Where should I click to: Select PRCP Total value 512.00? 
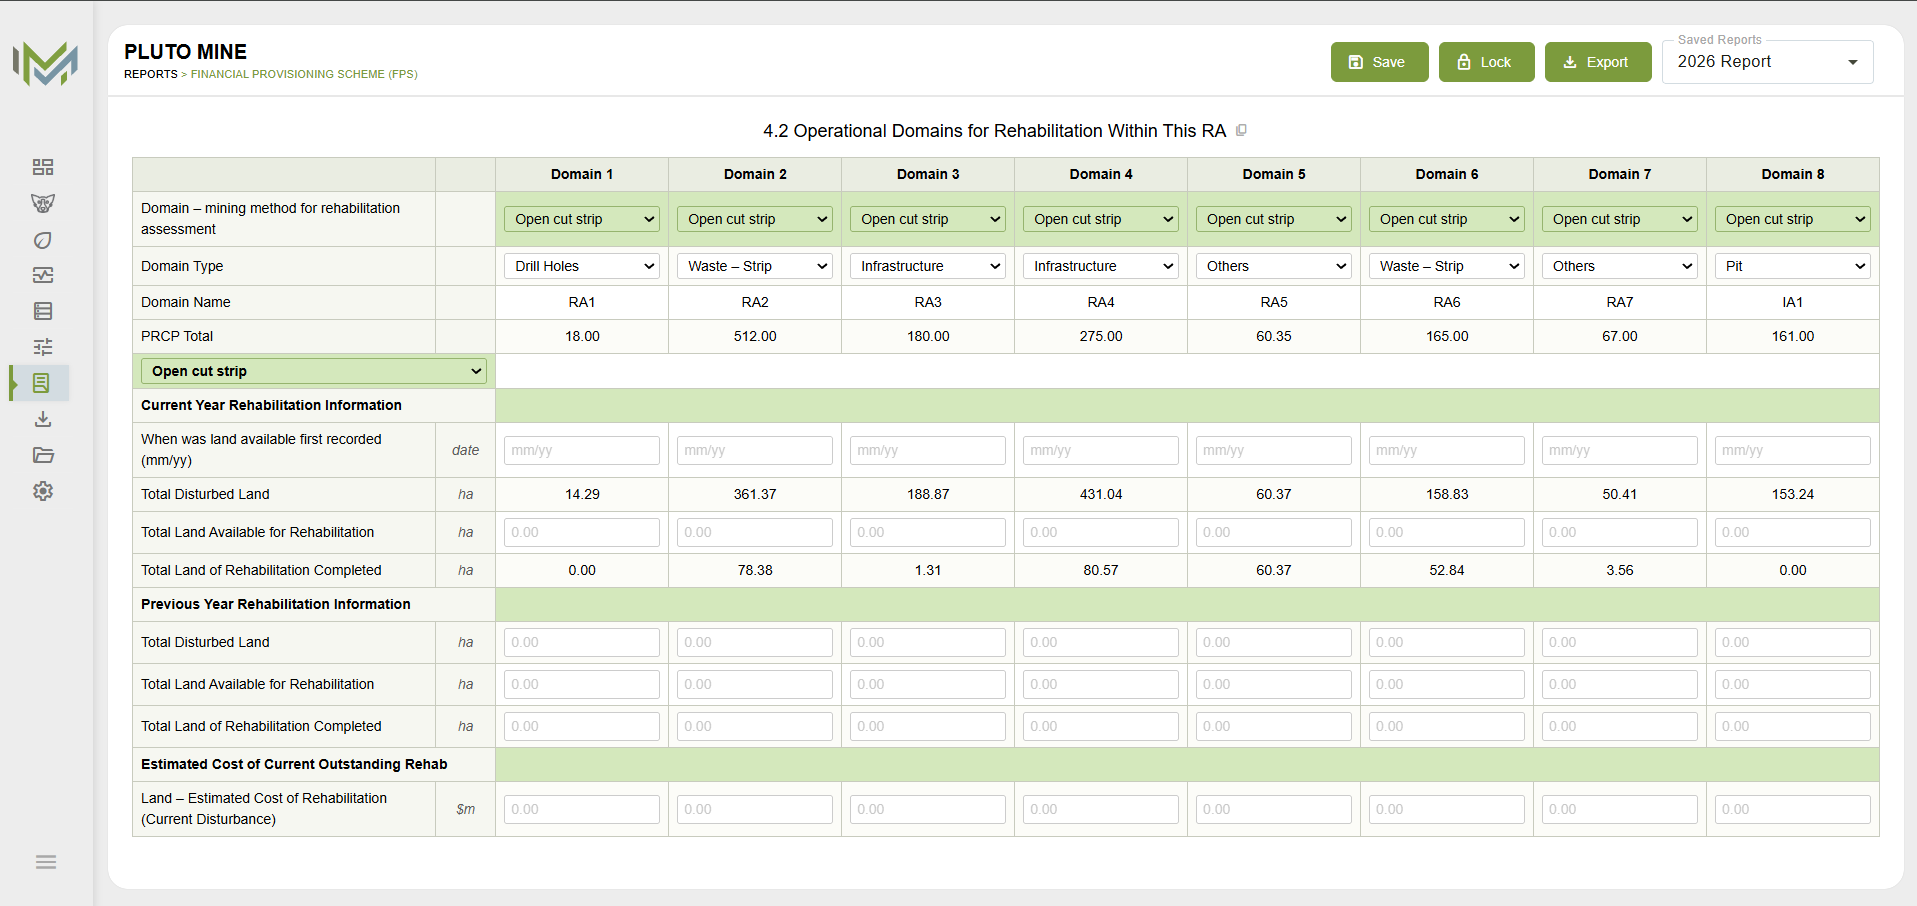click(755, 336)
